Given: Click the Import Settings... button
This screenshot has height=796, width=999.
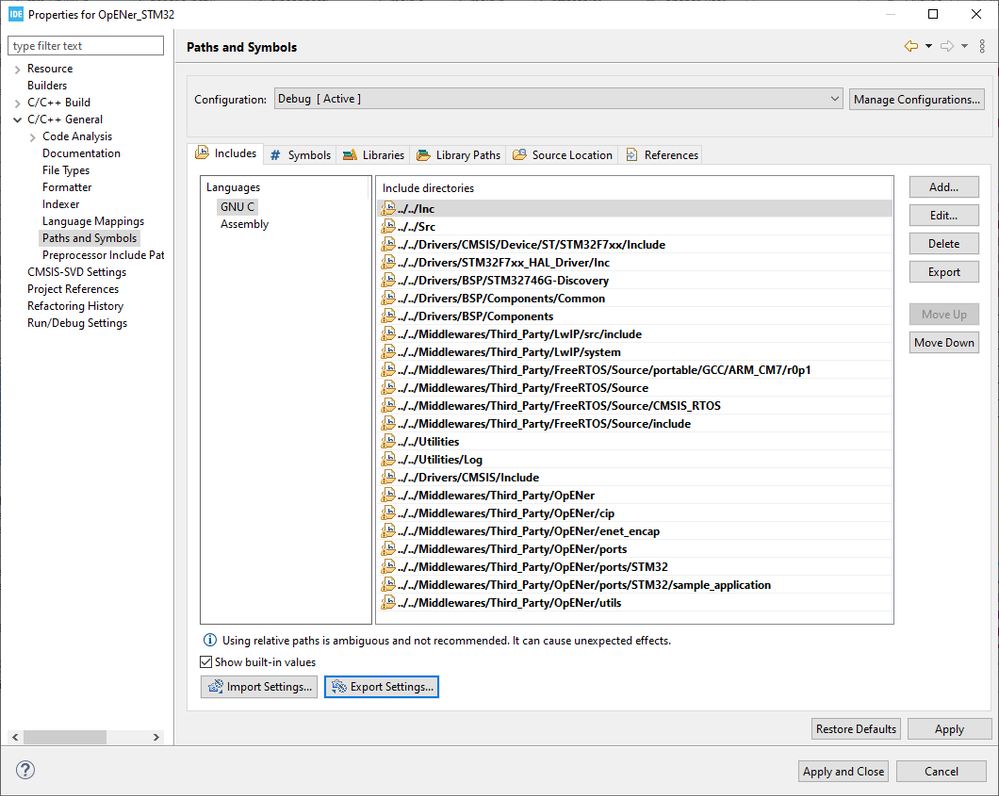Looking at the screenshot, I should coord(259,686).
